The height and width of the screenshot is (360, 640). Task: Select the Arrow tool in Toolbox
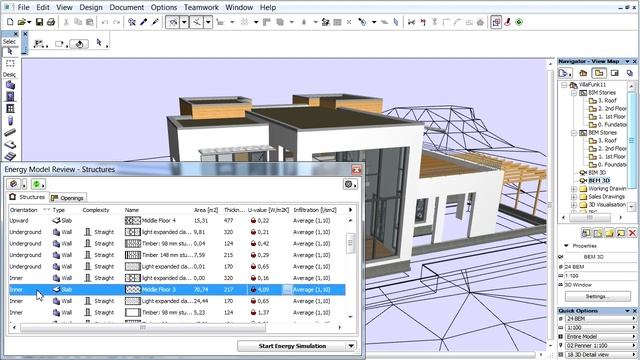click(x=10, y=52)
